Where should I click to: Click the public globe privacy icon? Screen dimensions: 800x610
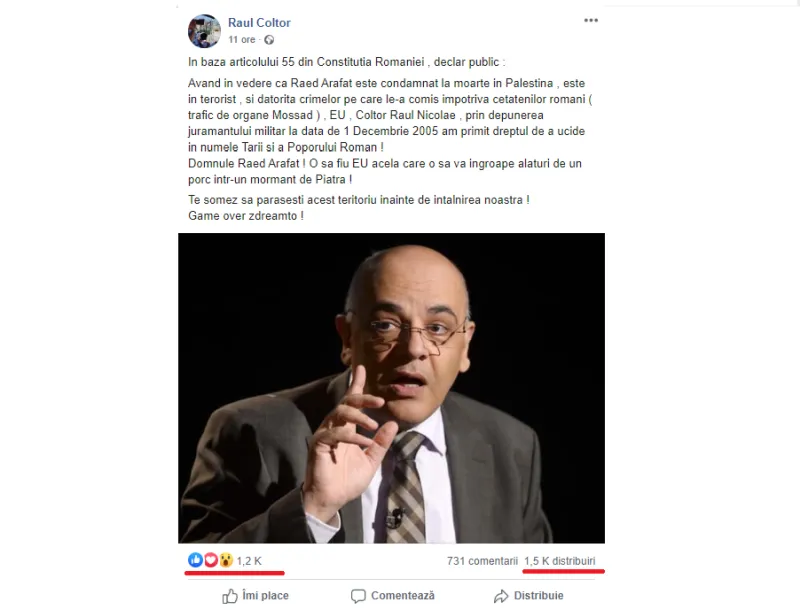(269, 40)
